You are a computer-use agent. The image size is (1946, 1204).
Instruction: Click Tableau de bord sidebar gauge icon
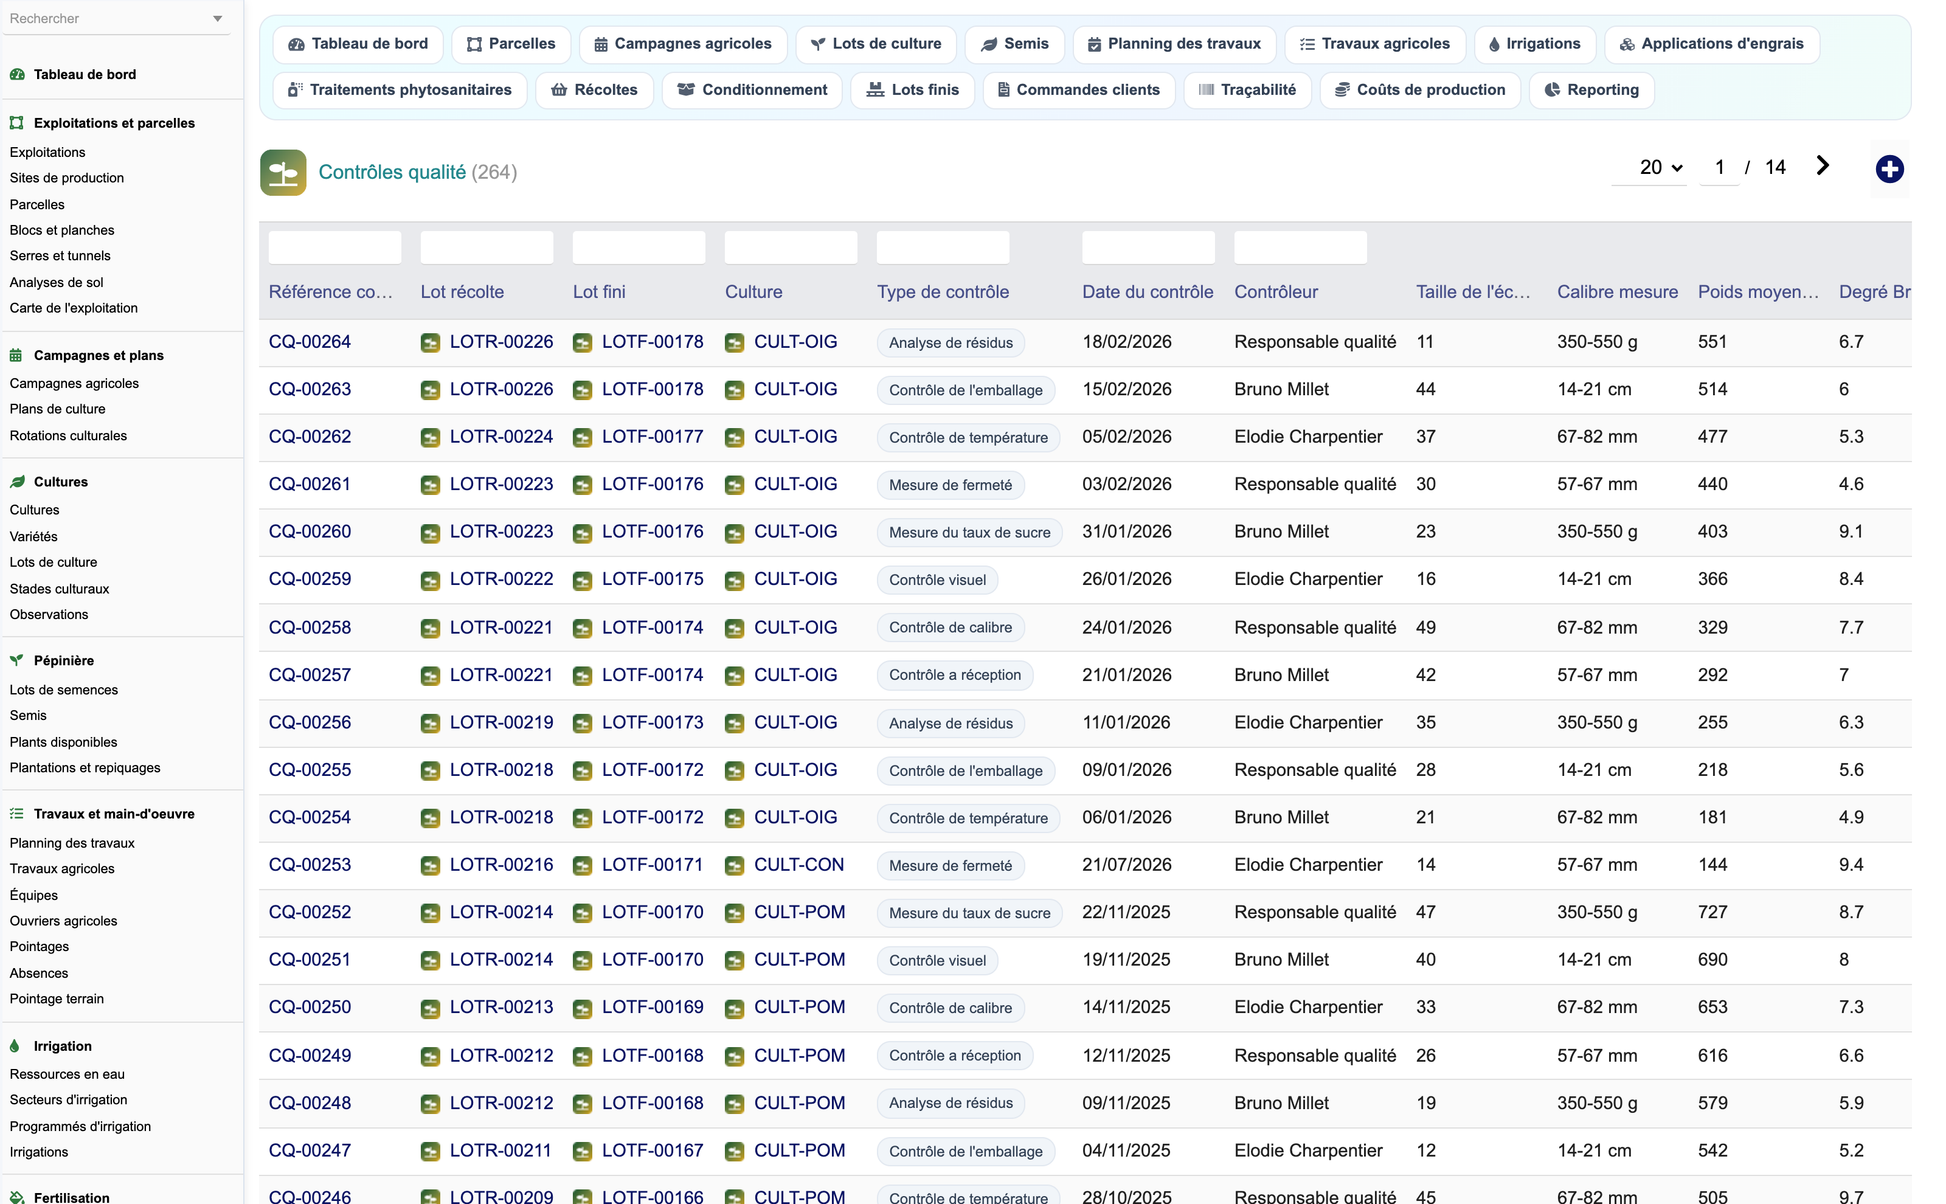pos(17,74)
